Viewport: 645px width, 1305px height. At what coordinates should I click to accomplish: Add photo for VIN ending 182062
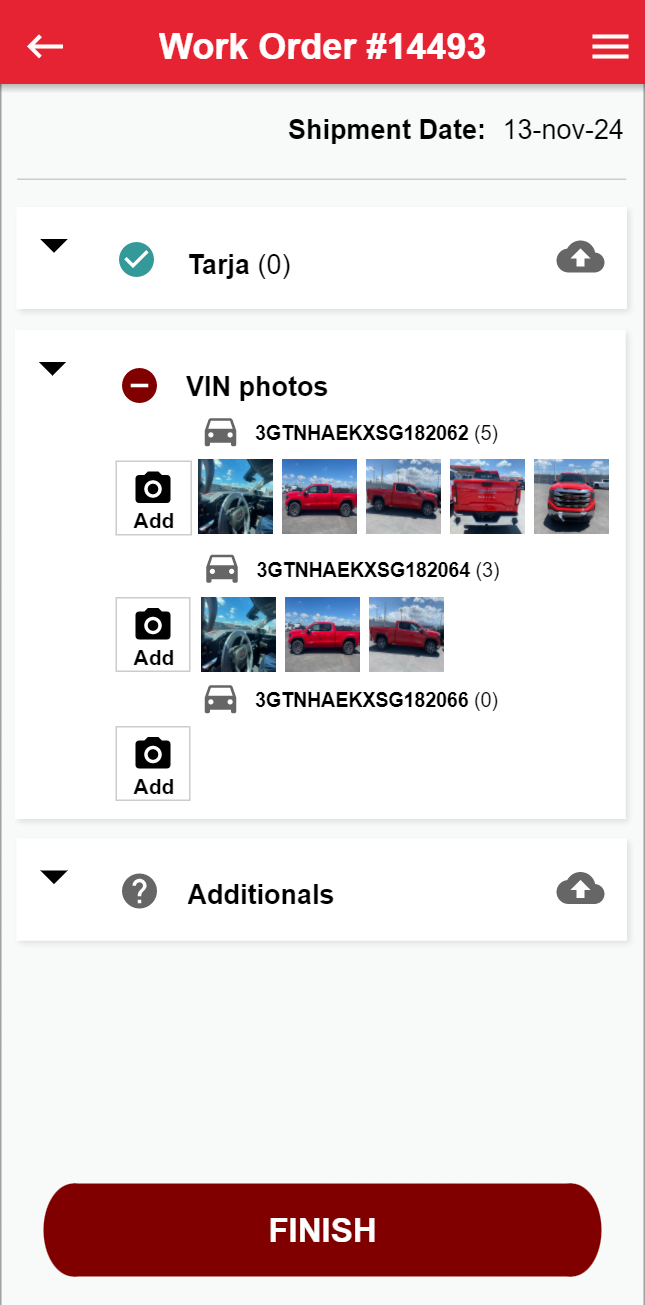(153, 498)
